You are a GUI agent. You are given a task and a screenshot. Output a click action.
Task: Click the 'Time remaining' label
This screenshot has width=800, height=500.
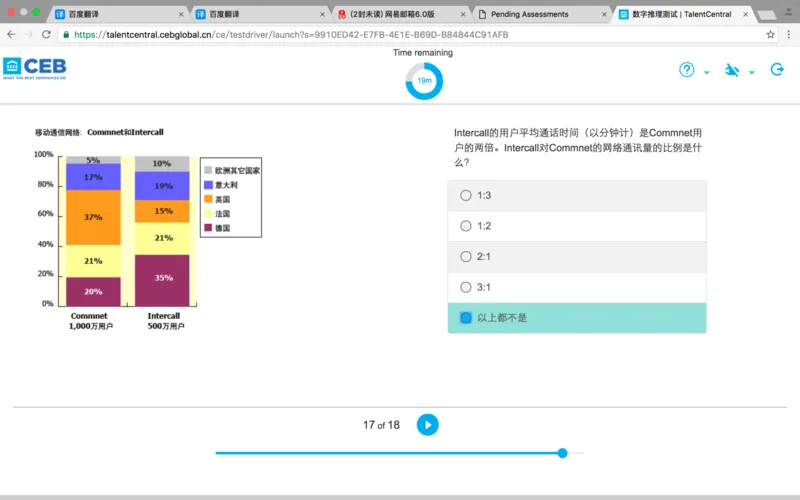coord(422,53)
